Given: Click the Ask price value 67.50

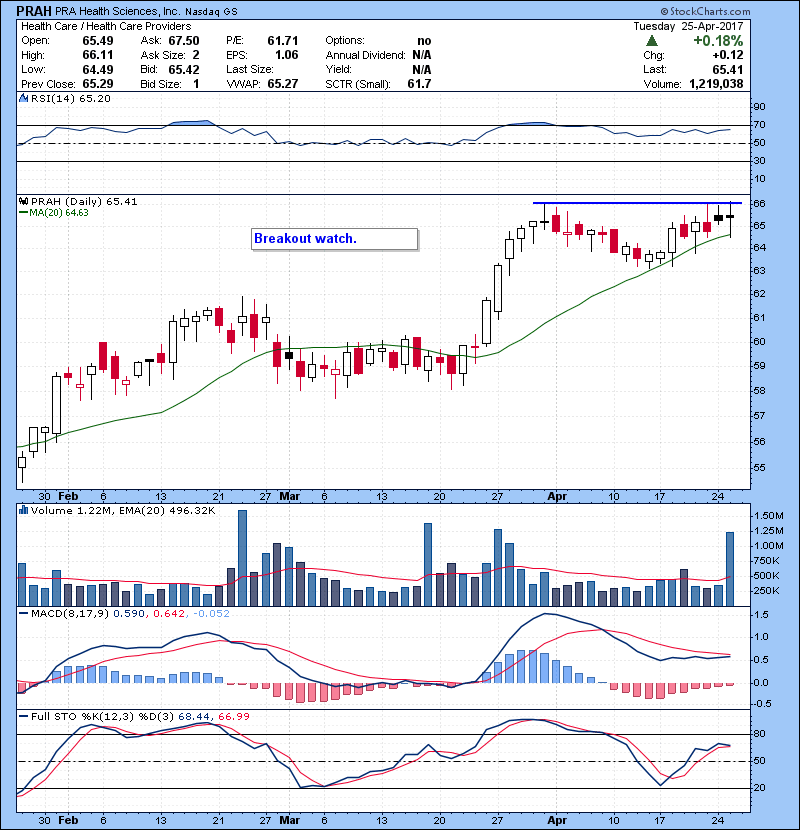Looking at the screenshot, I should (184, 41).
